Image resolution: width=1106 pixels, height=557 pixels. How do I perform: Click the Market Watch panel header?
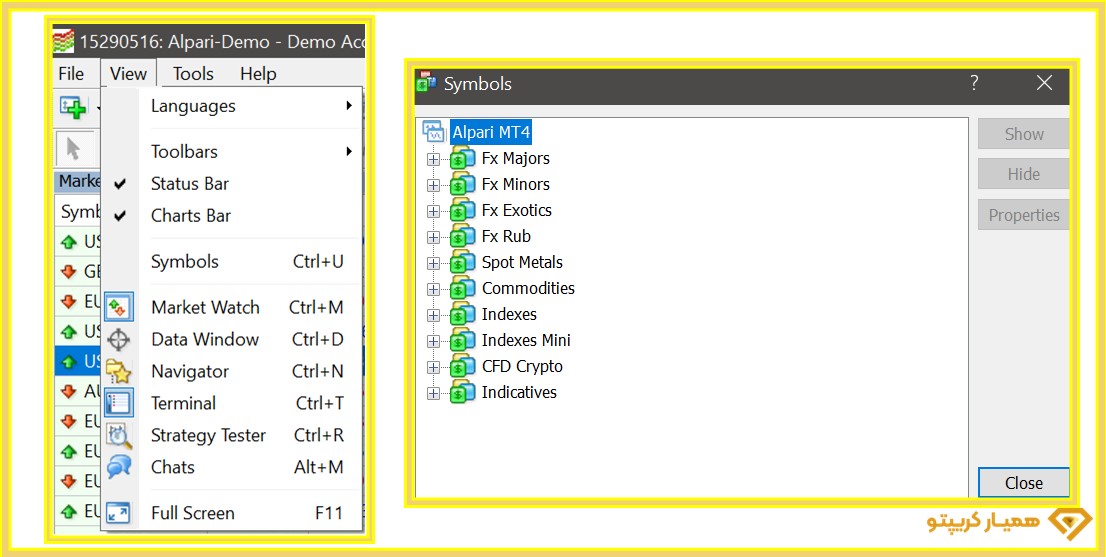pos(78,182)
